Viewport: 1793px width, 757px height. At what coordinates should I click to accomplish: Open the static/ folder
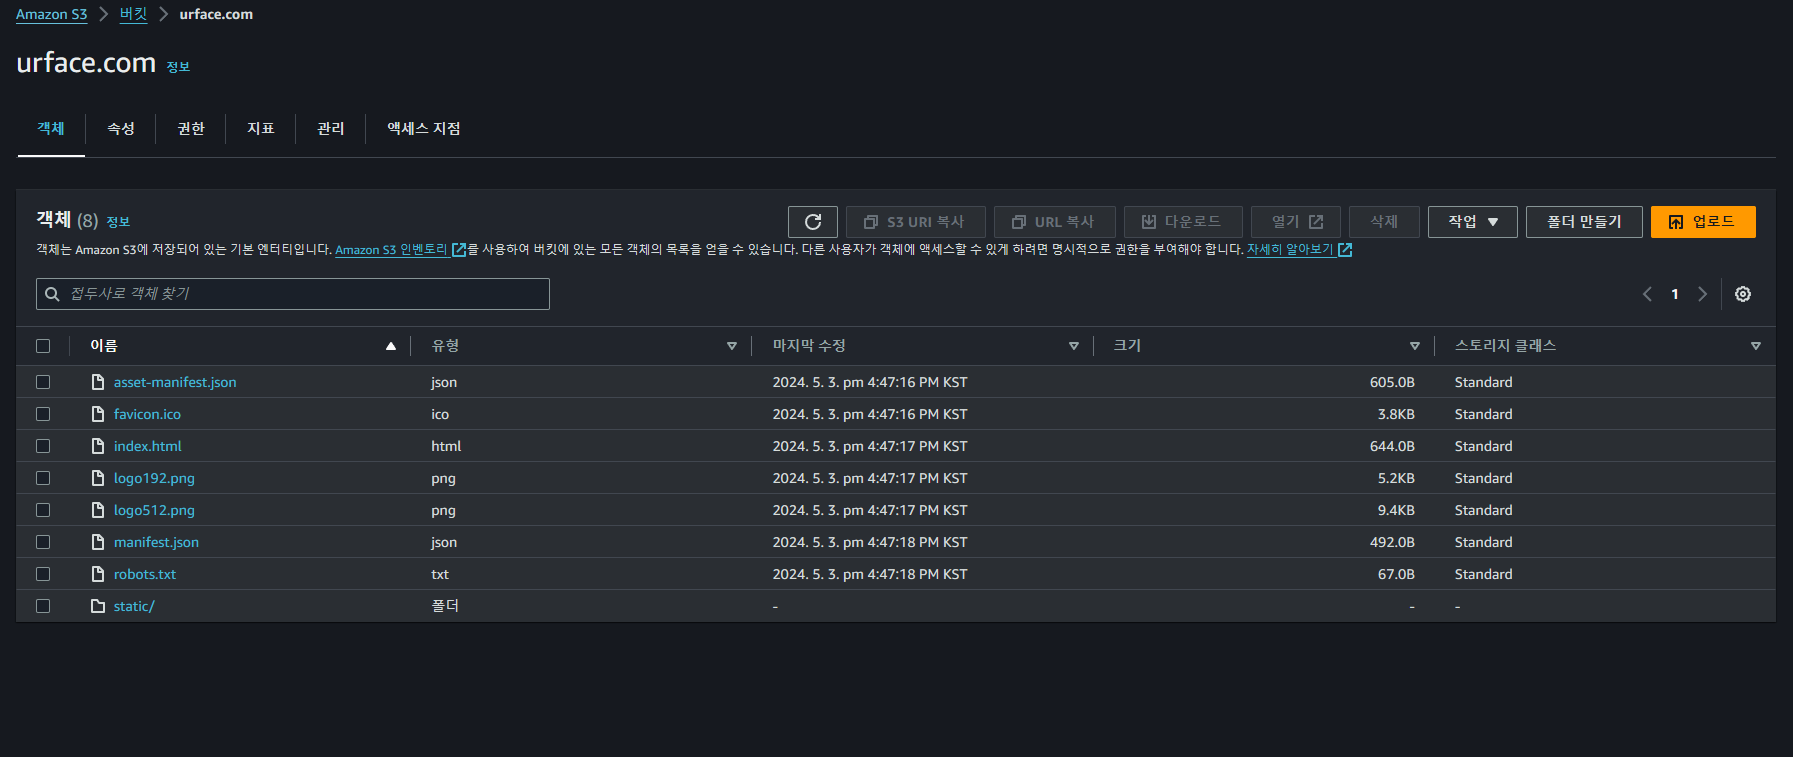pos(134,606)
